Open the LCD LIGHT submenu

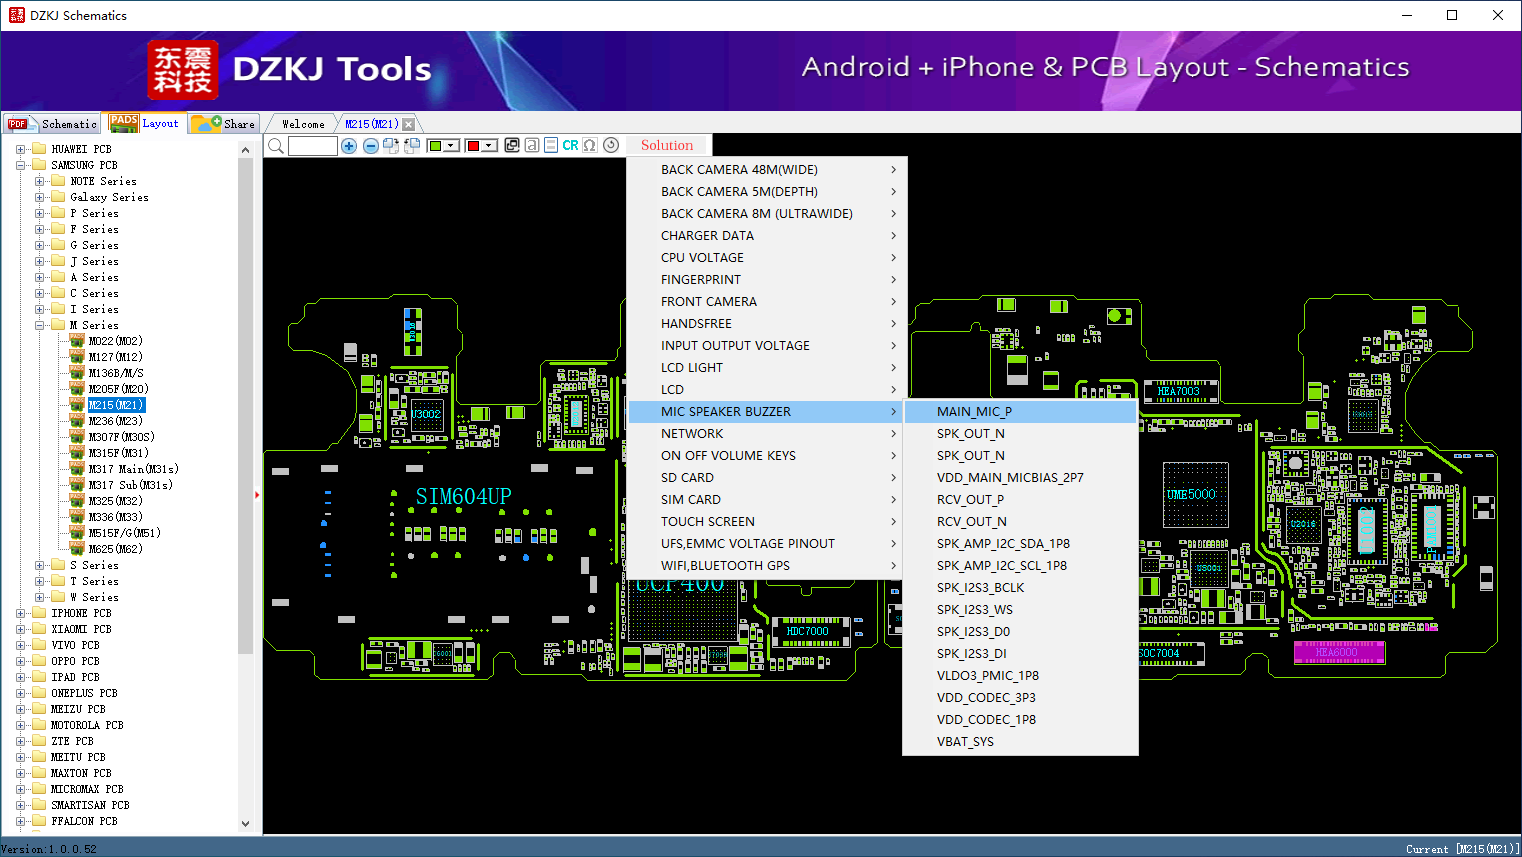coord(767,368)
